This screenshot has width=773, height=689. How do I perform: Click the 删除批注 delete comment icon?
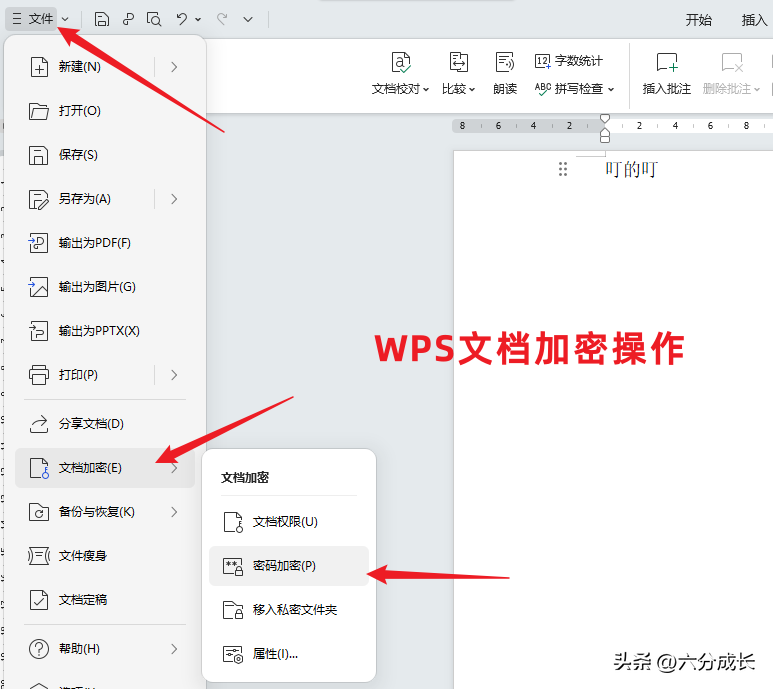pos(732,63)
